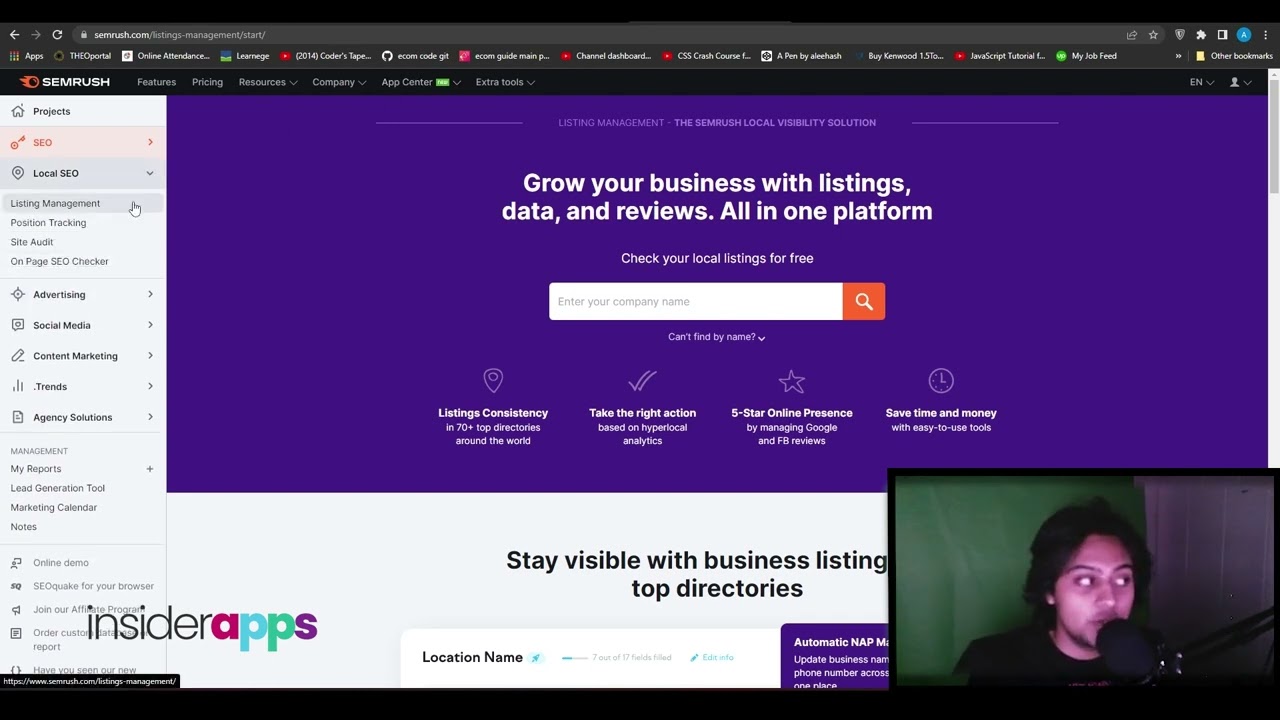
Task: Open the Company menu
Action: (x=339, y=82)
